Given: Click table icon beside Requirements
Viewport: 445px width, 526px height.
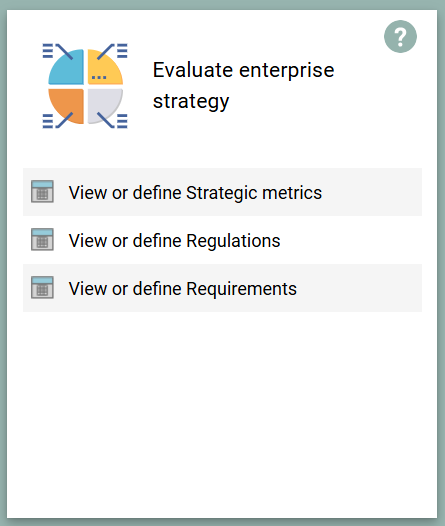Looking at the screenshot, I should click(42, 287).
